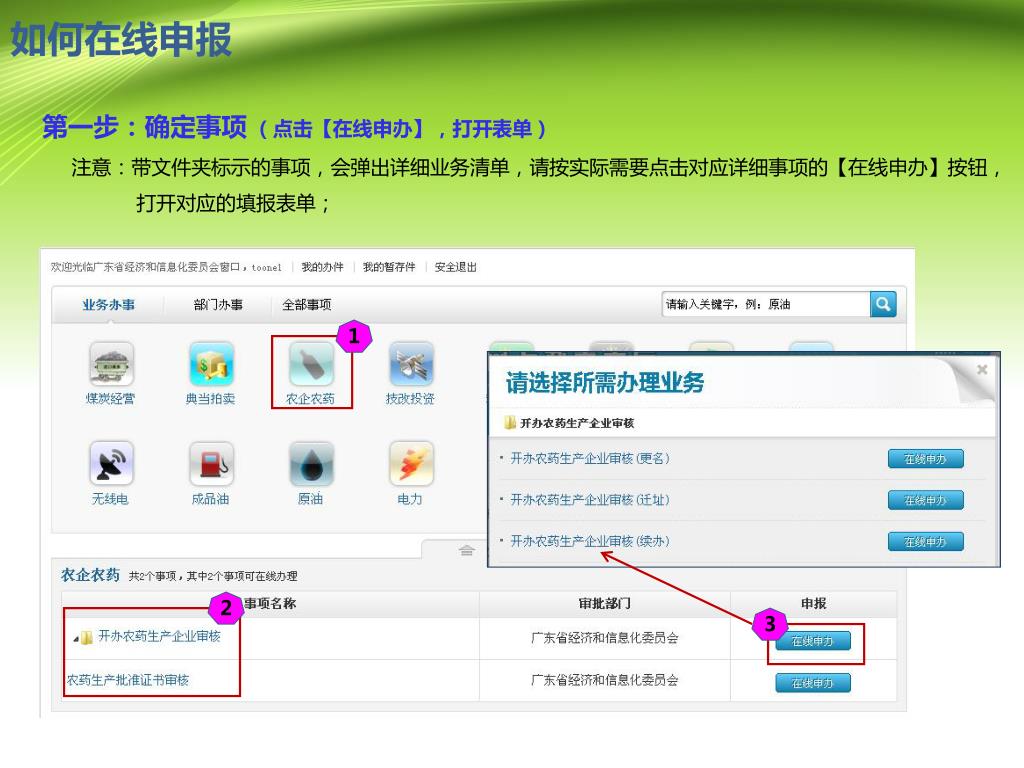This screenshot has height=768, width=1024.
Task: Click popup section title 开办农药生产企业审核
Action: [x=577, y=423]
